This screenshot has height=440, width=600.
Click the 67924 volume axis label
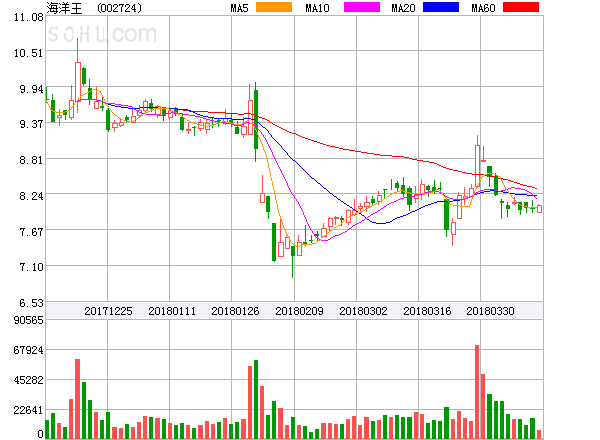pos(29,350)
